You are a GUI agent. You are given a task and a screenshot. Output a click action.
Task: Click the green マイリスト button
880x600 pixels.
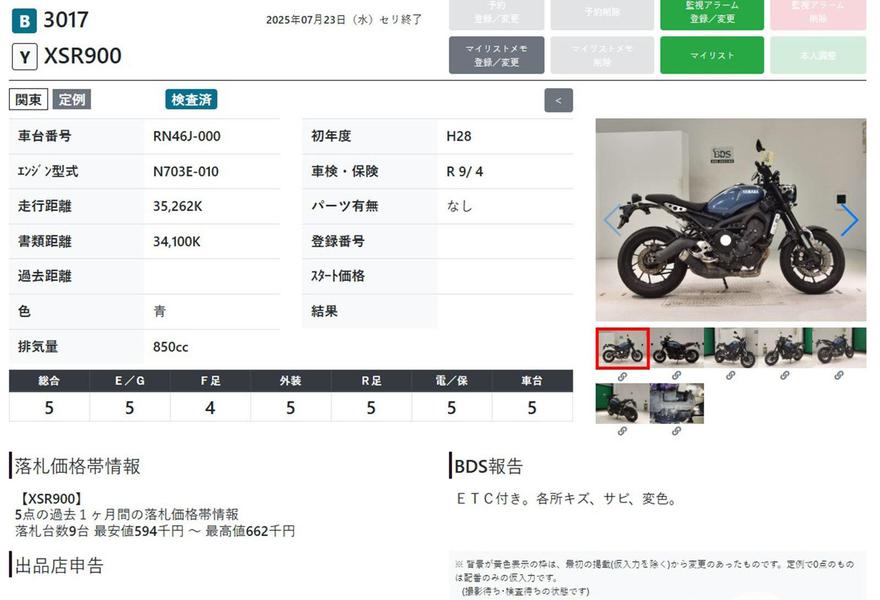712,56
